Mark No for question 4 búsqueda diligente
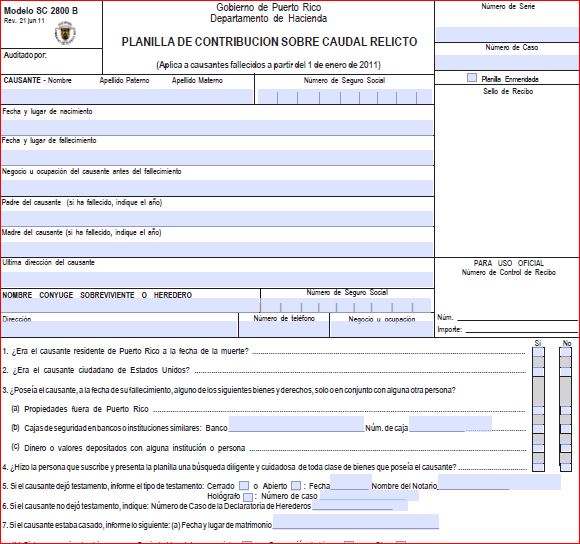Image resolution: width=580 pixels, height=544 pixels. coord(566,467)
